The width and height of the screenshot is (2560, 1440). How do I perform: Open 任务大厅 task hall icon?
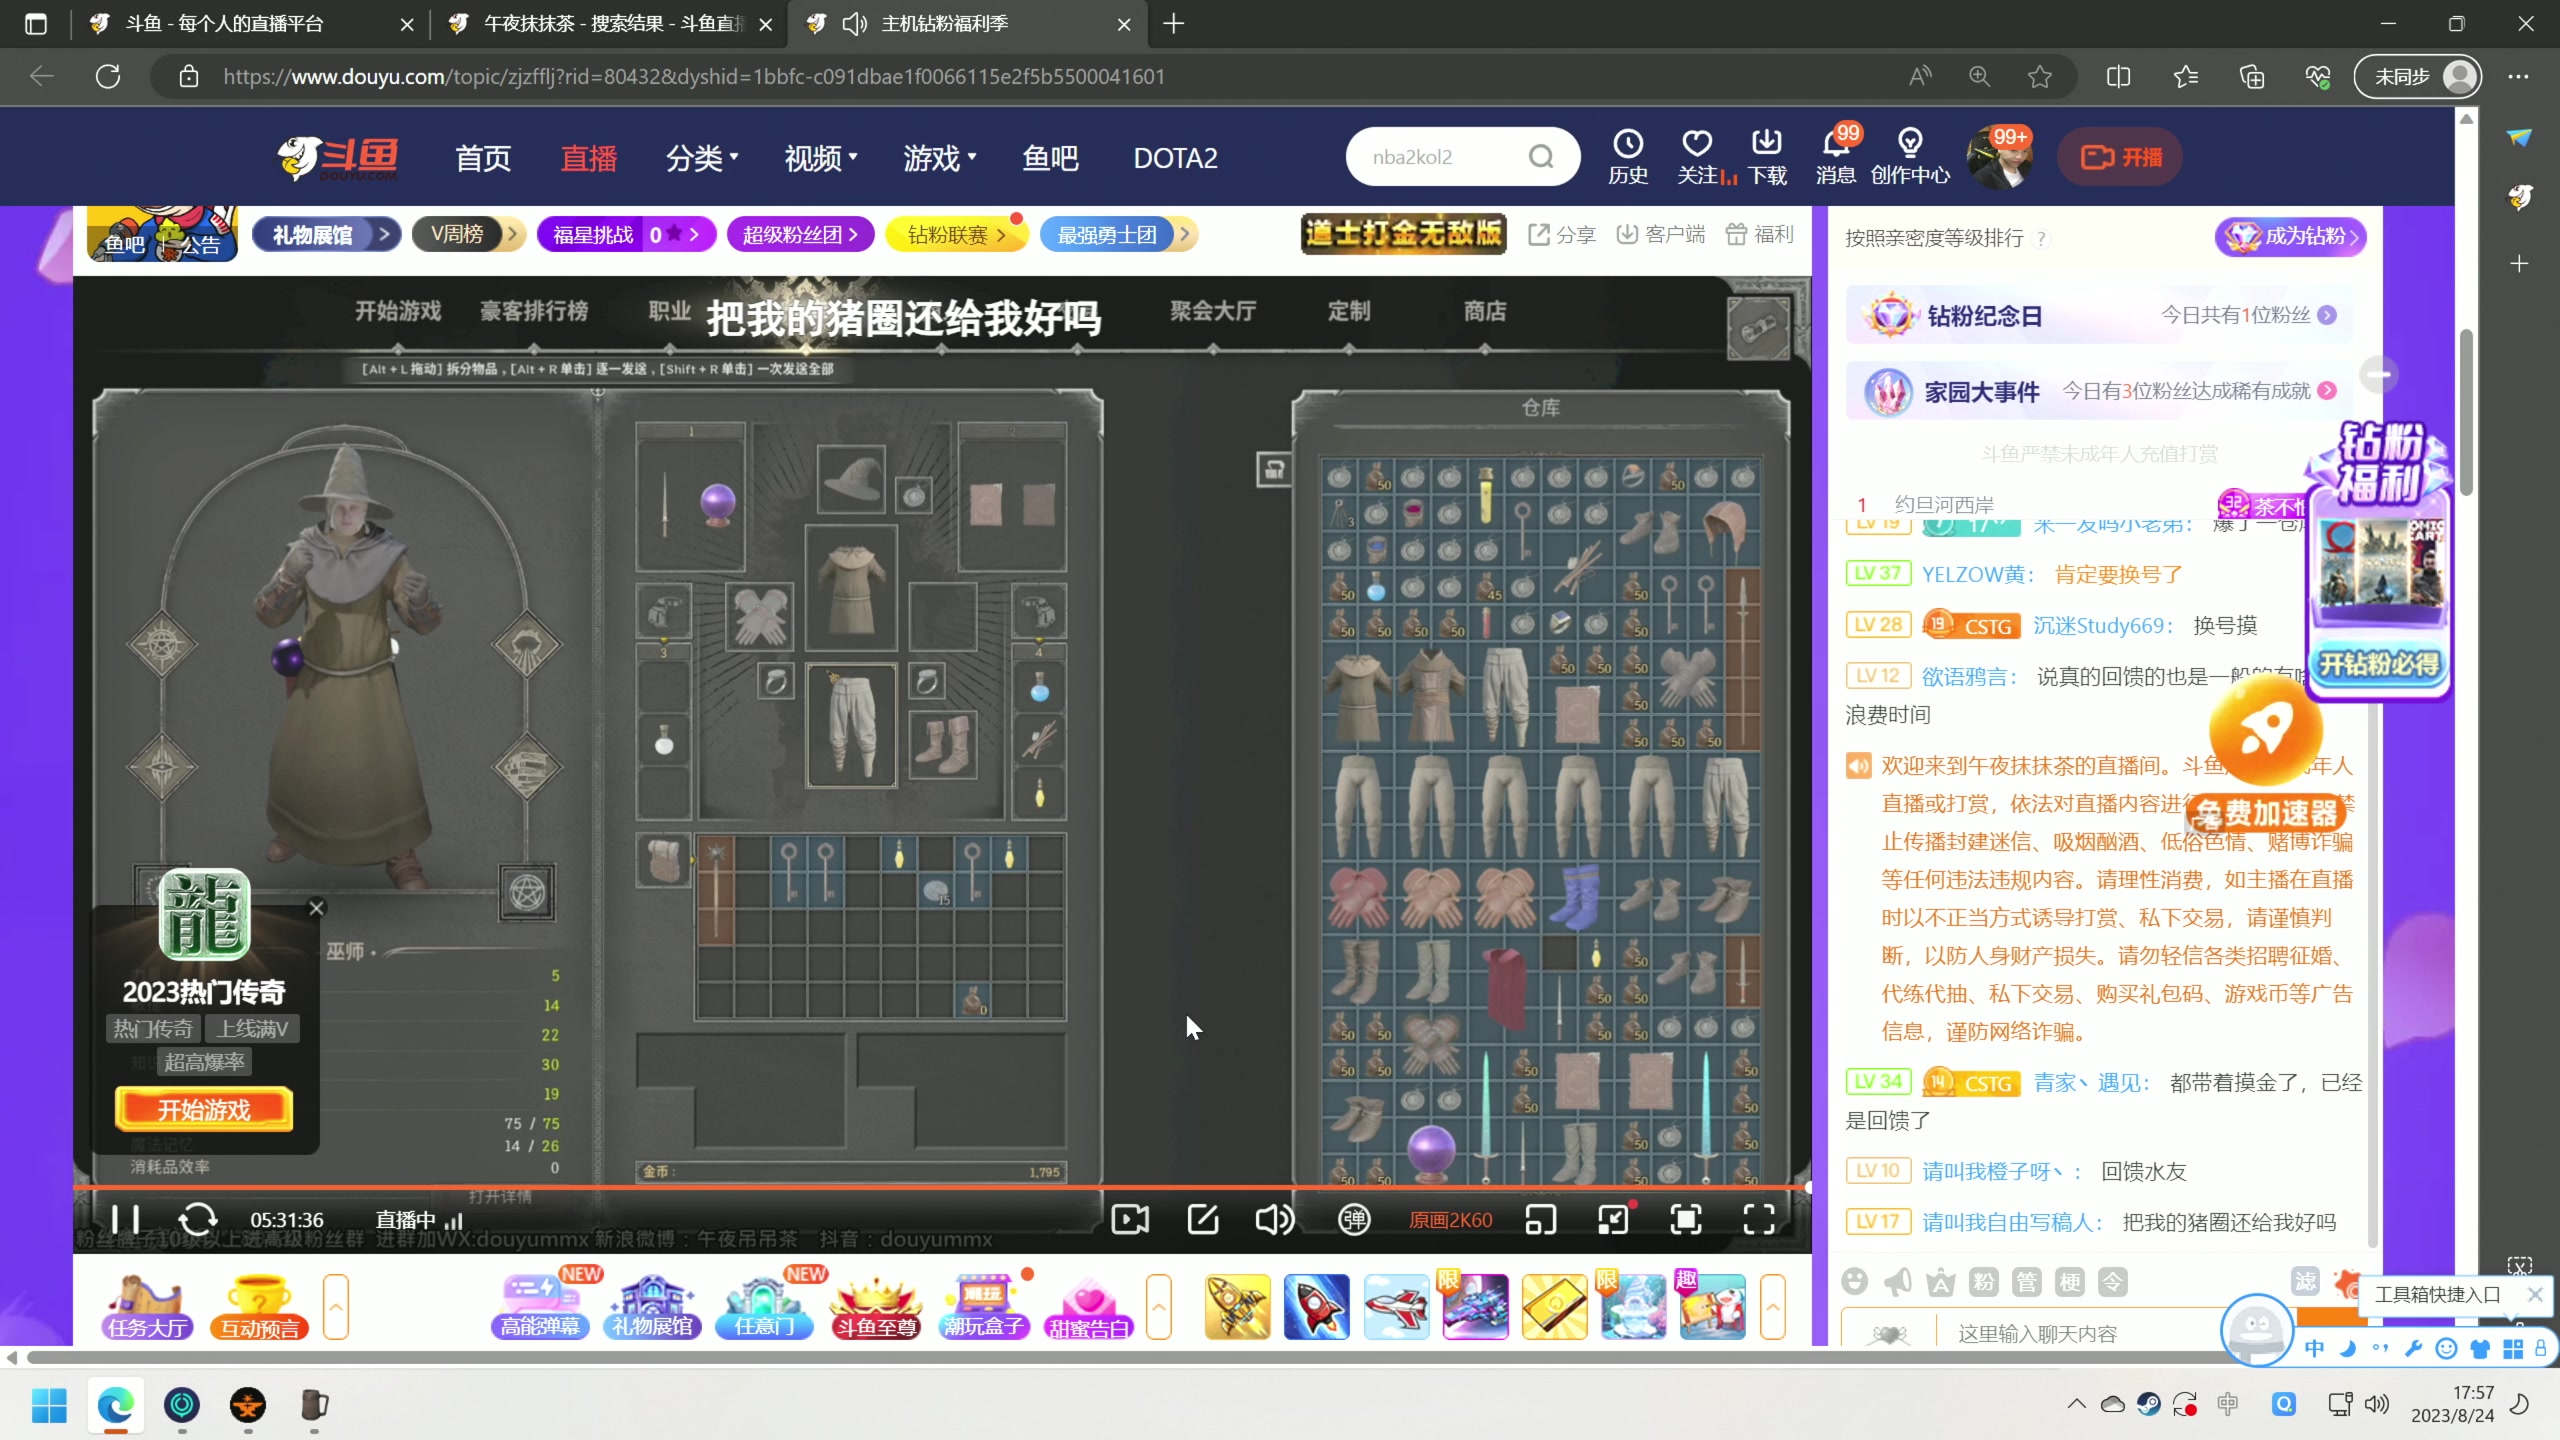click(148, 1306)
